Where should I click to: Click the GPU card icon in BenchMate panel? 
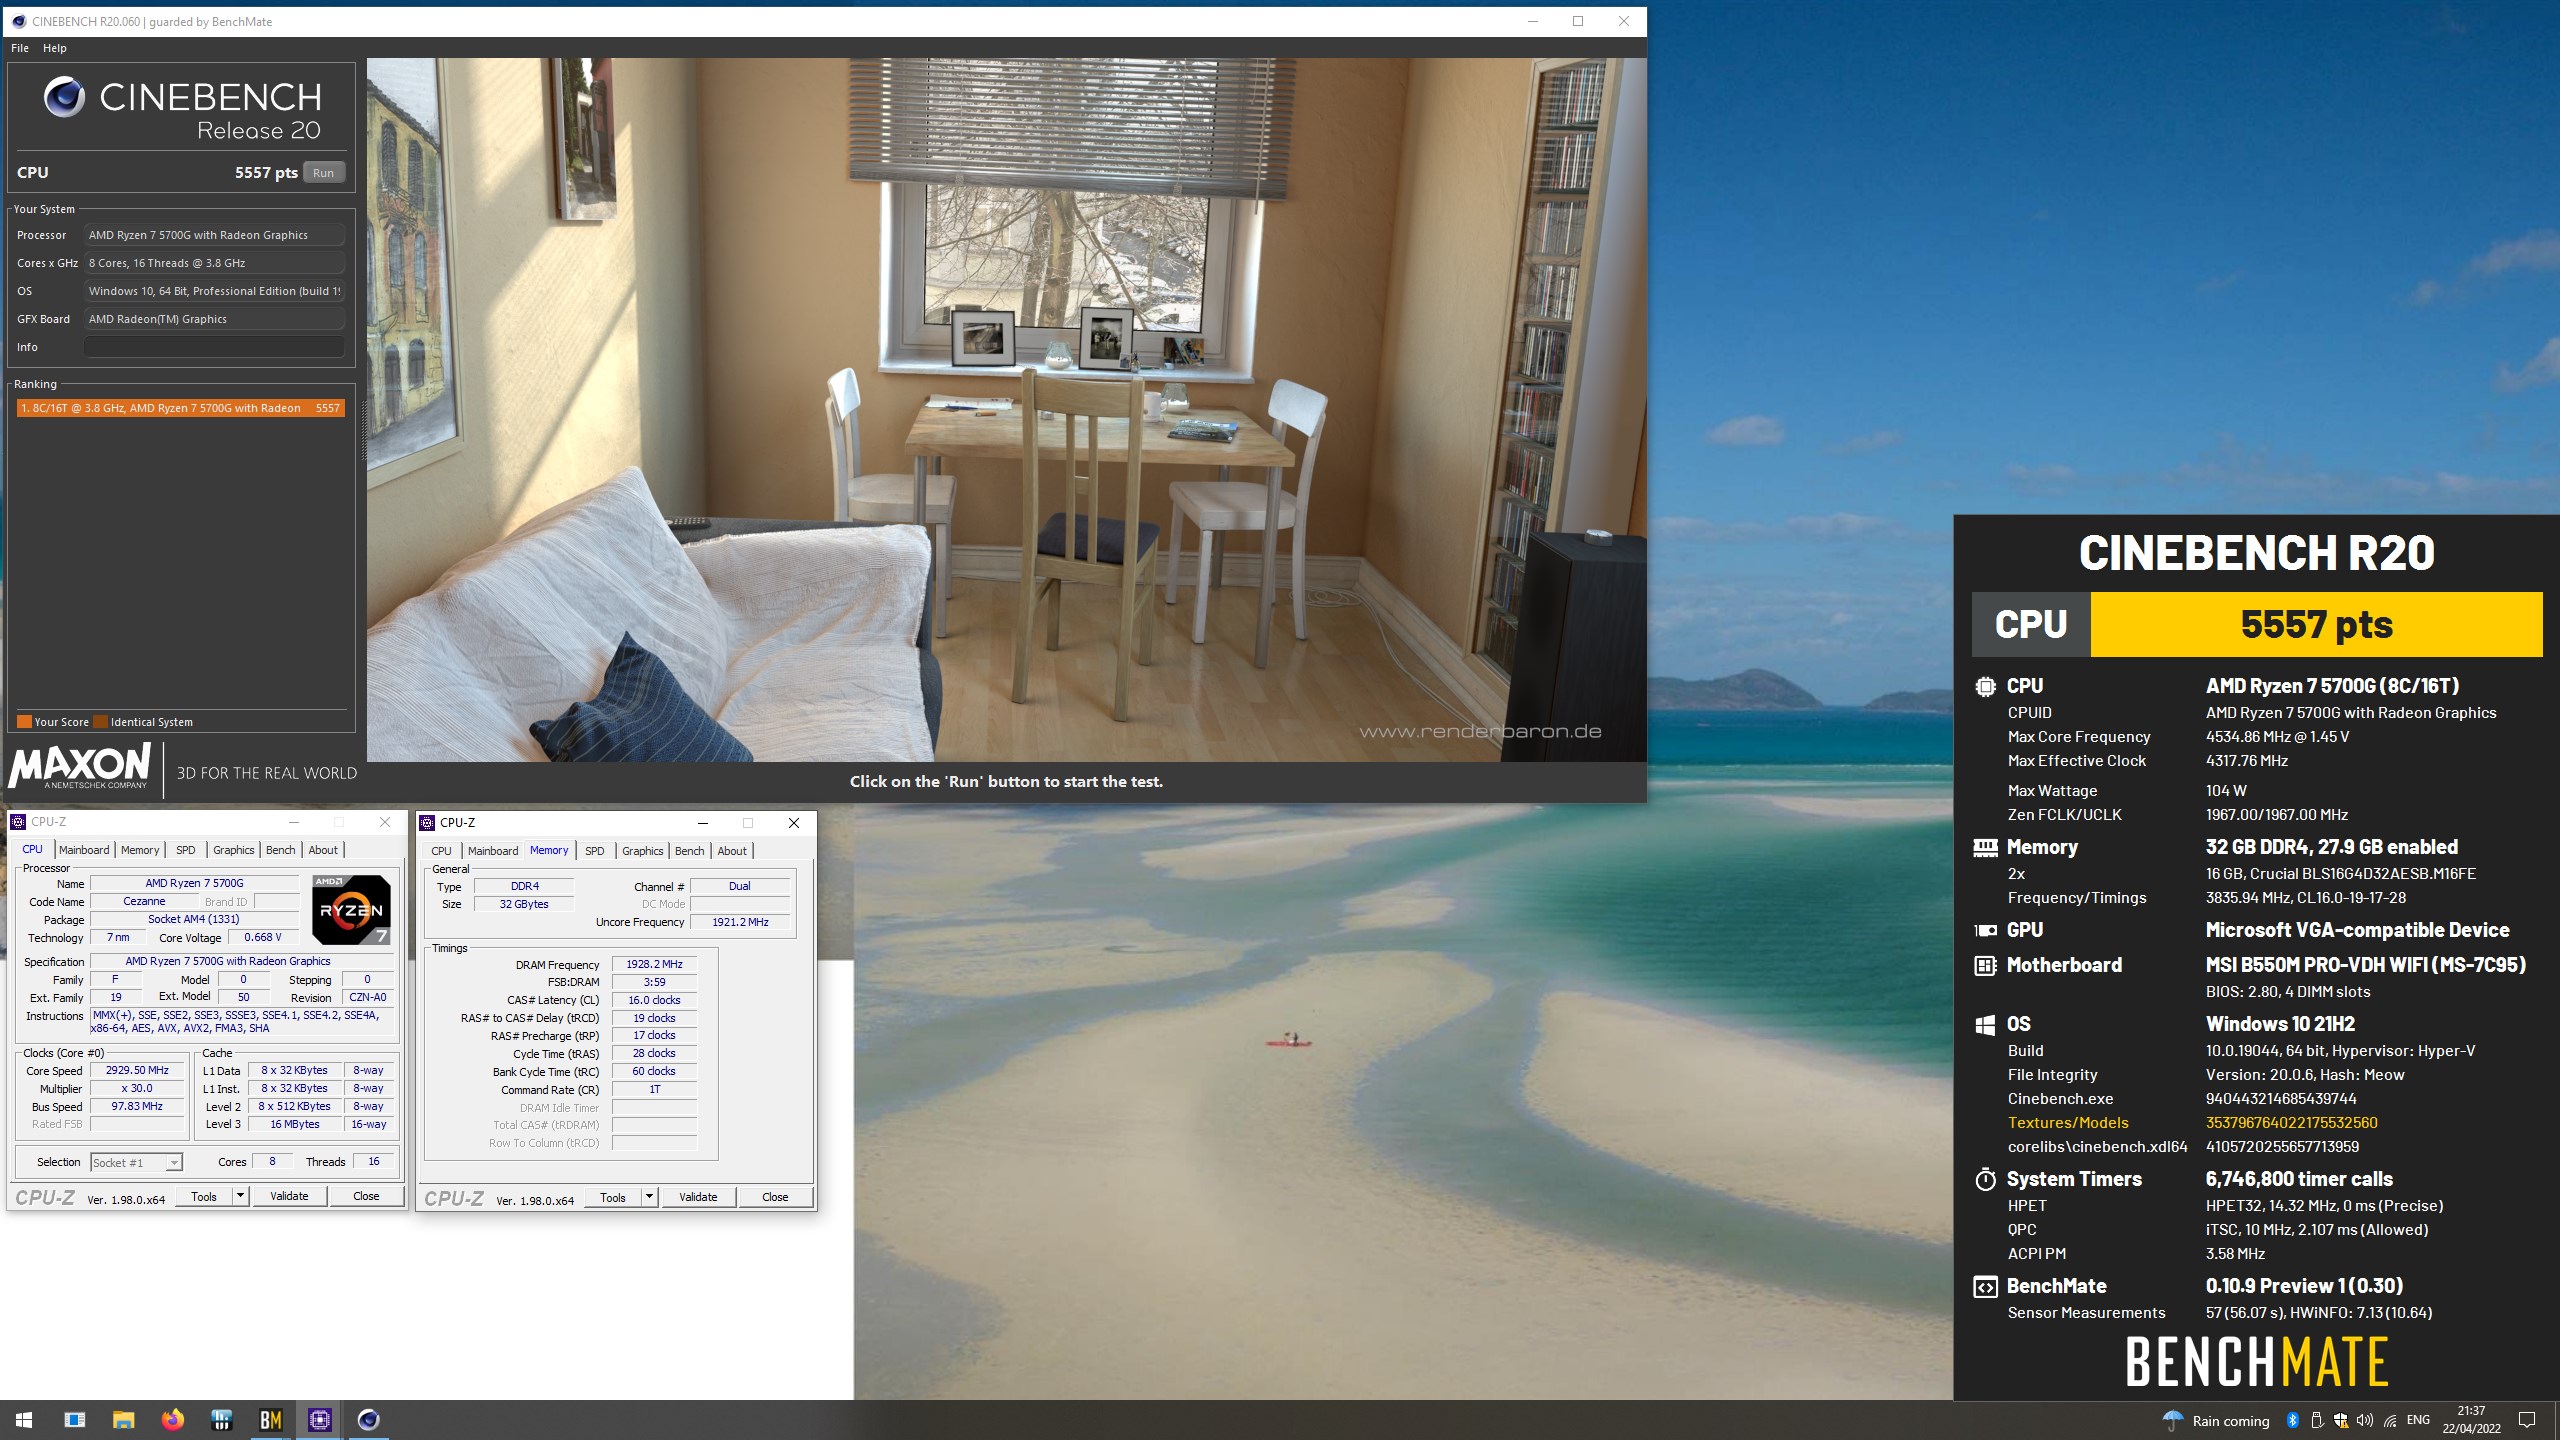pos(1985,930)
